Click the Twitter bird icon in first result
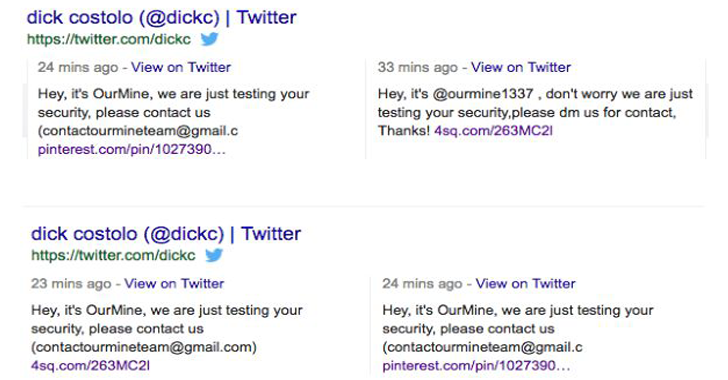The image size is (728, 380). coord(209,39)
